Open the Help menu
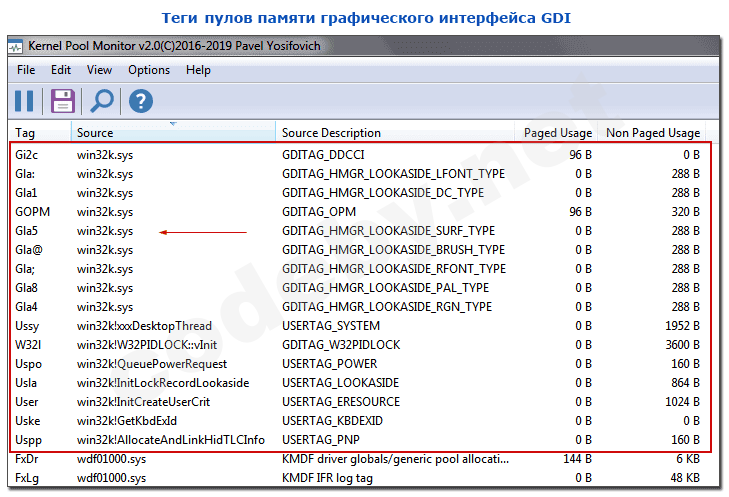Image resolution: width=729 pixels, height=497 pixels. coord(198,70)
